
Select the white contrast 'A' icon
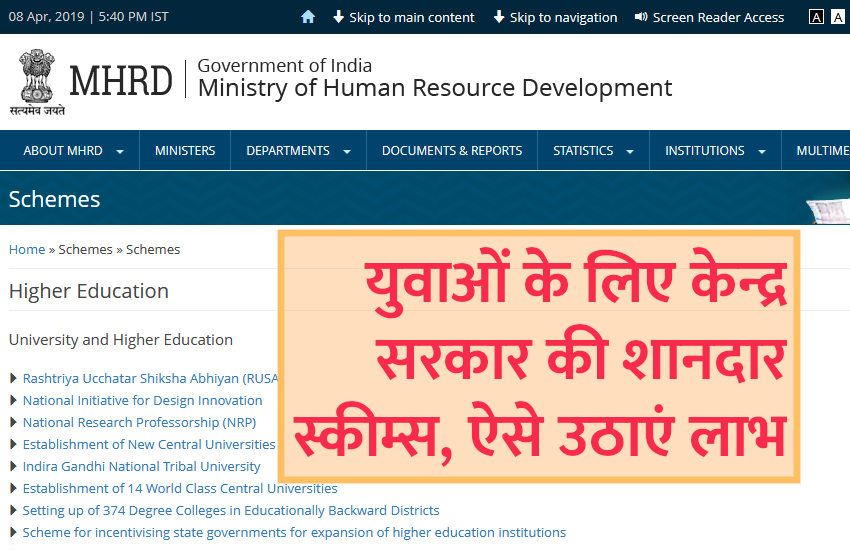click(x=838, y=17)
